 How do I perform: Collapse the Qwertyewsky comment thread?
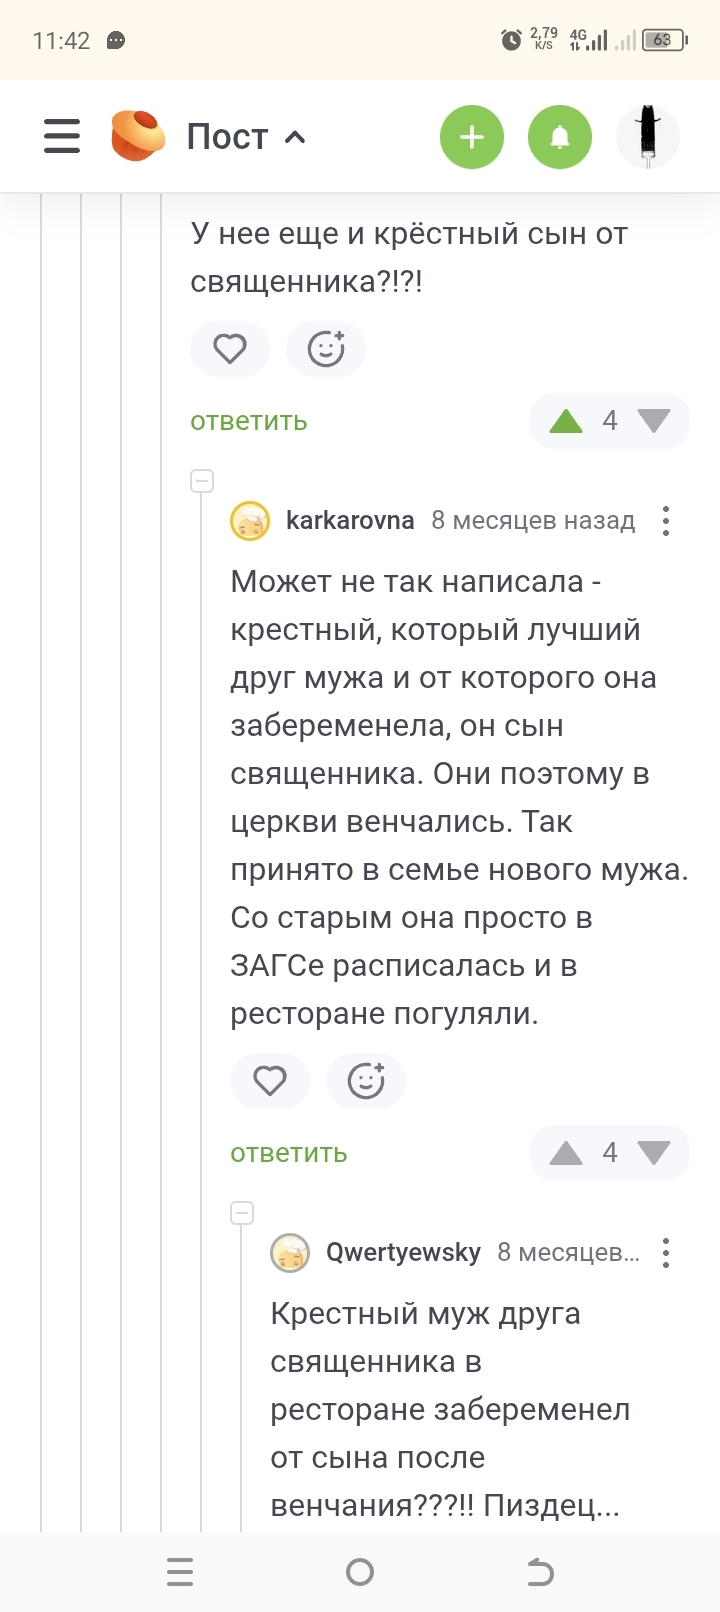point(242,1213)
